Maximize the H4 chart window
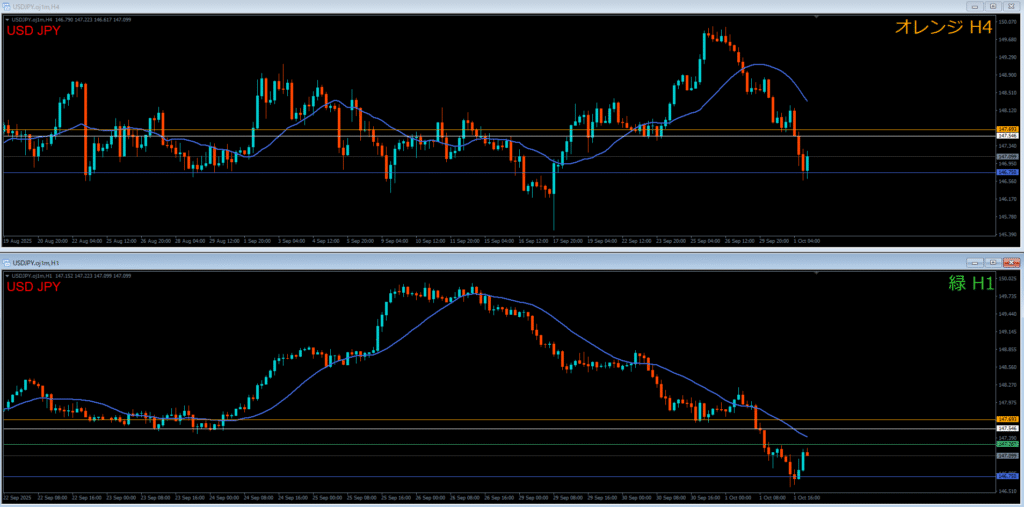Image resolution: width=1024 pixels, height=507 pixels. tap(993, 6)
